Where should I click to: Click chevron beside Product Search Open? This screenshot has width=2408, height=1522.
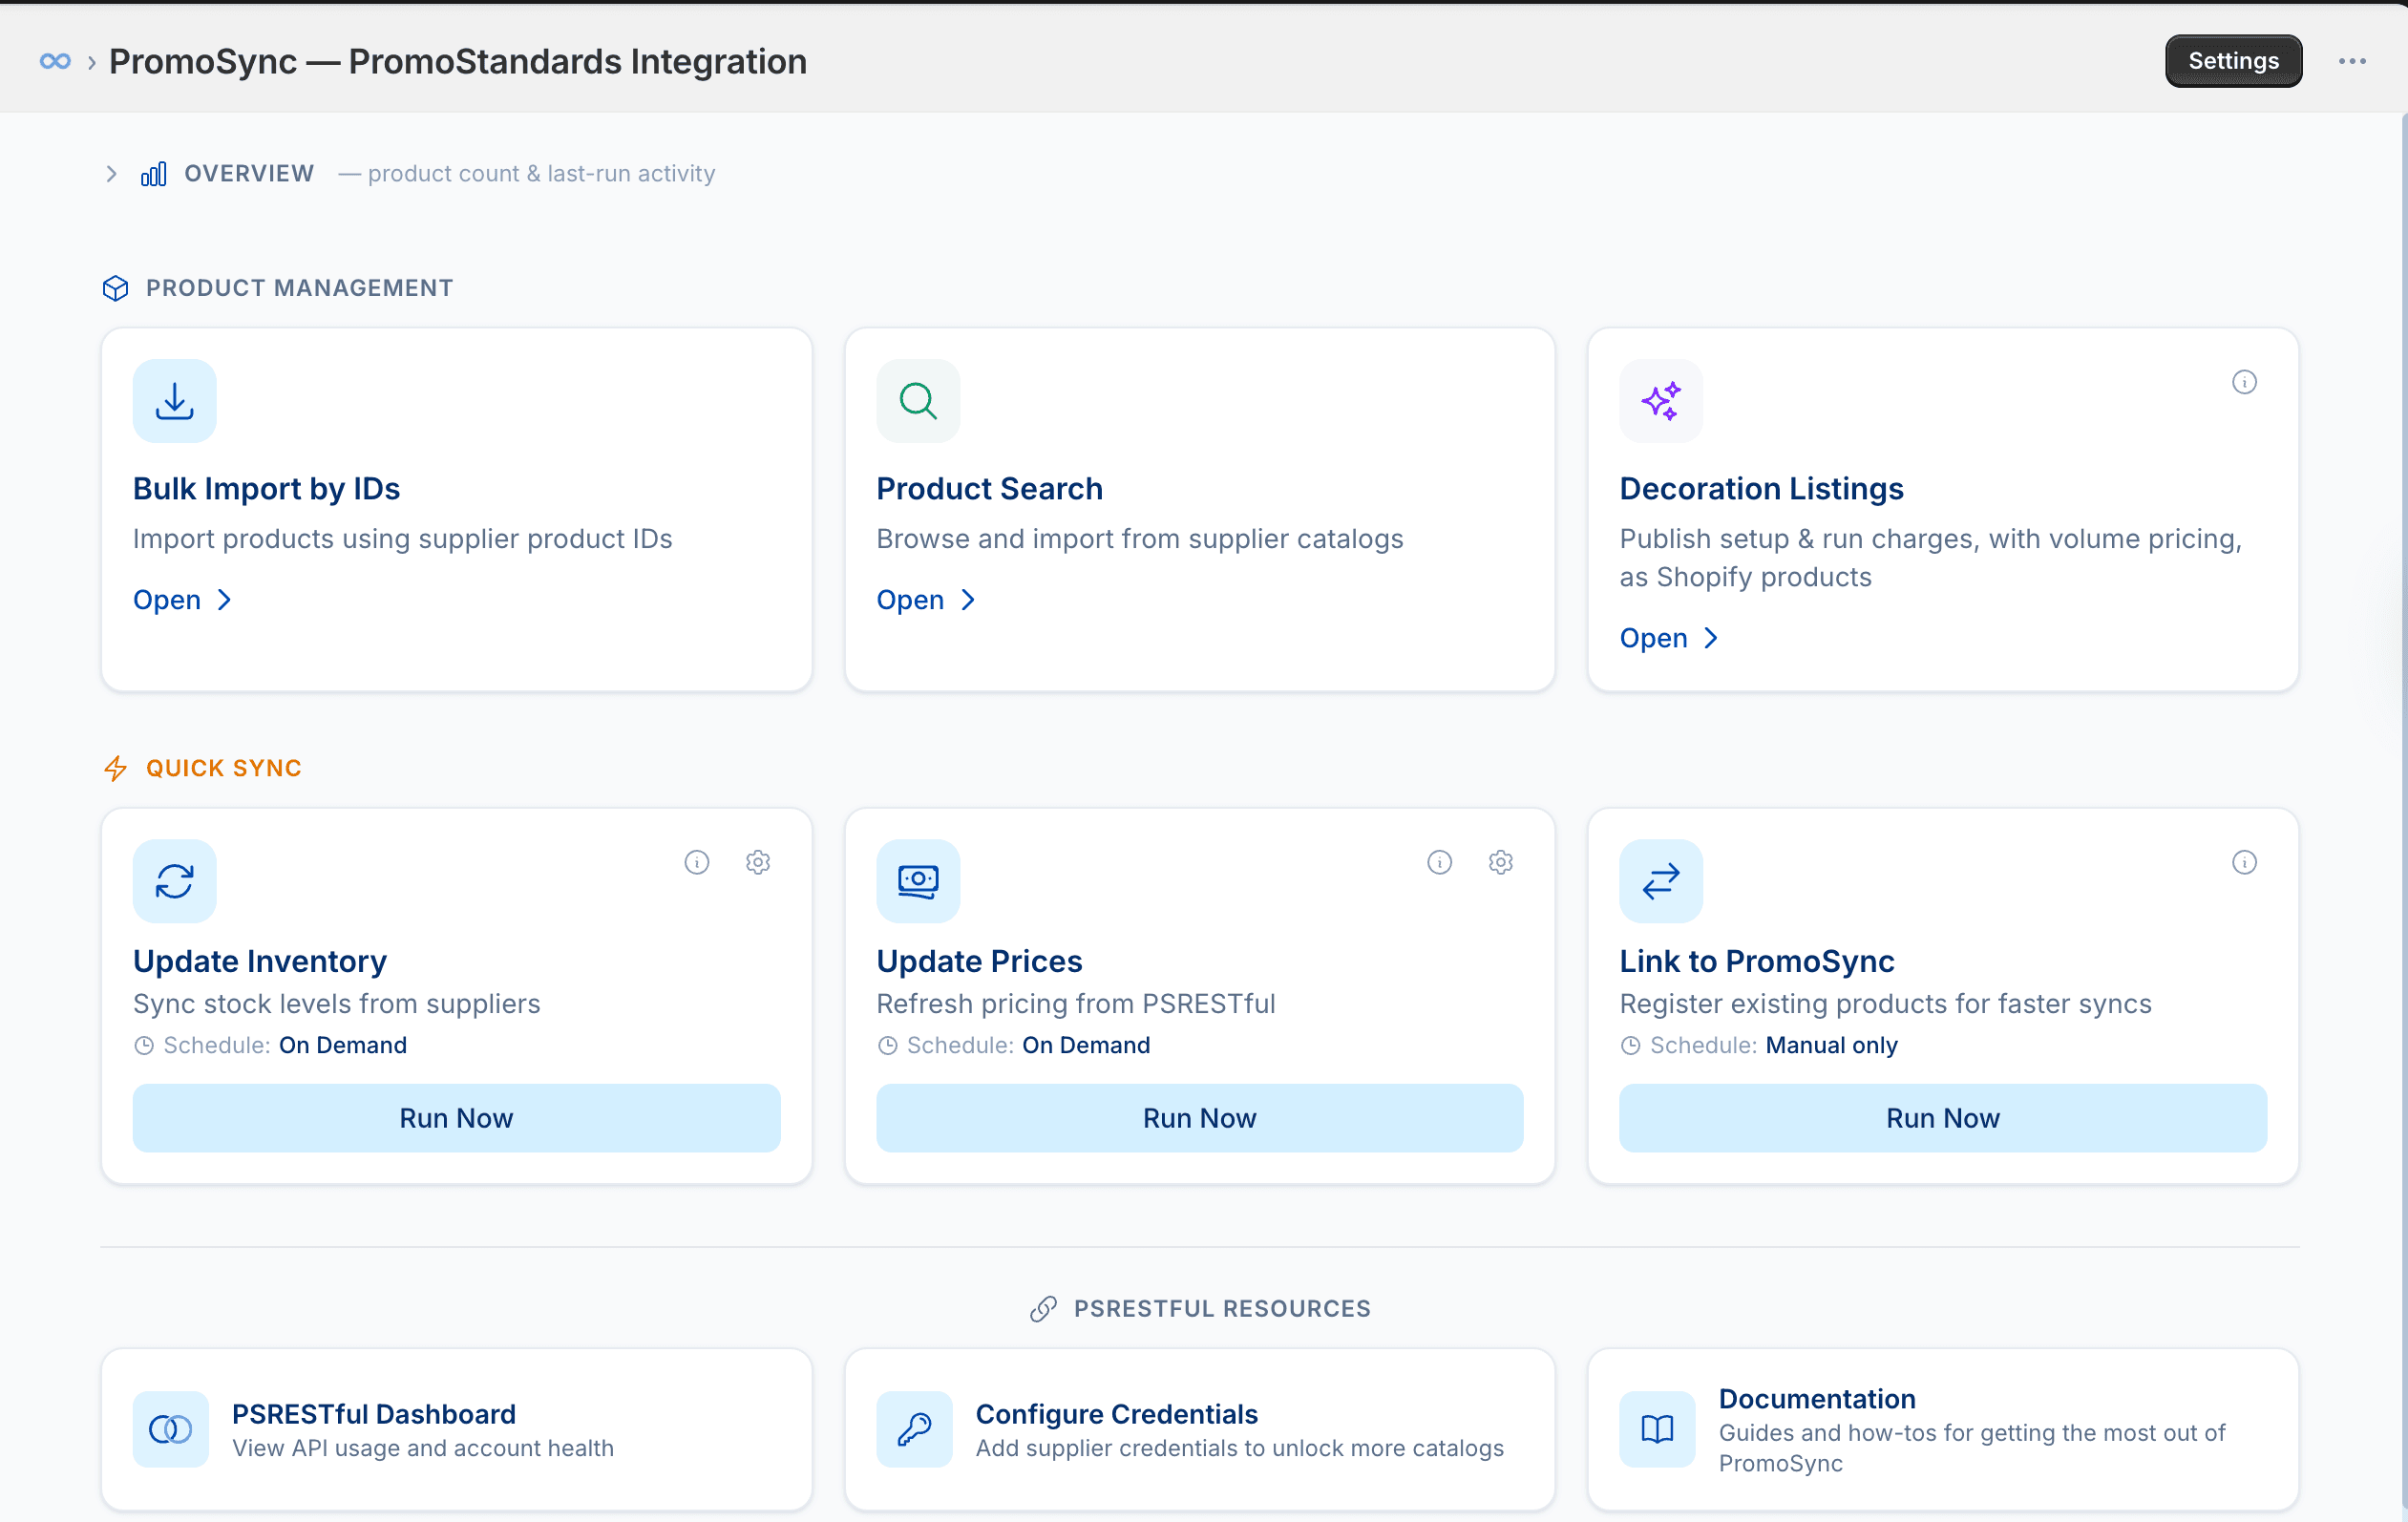pos(968,600)
